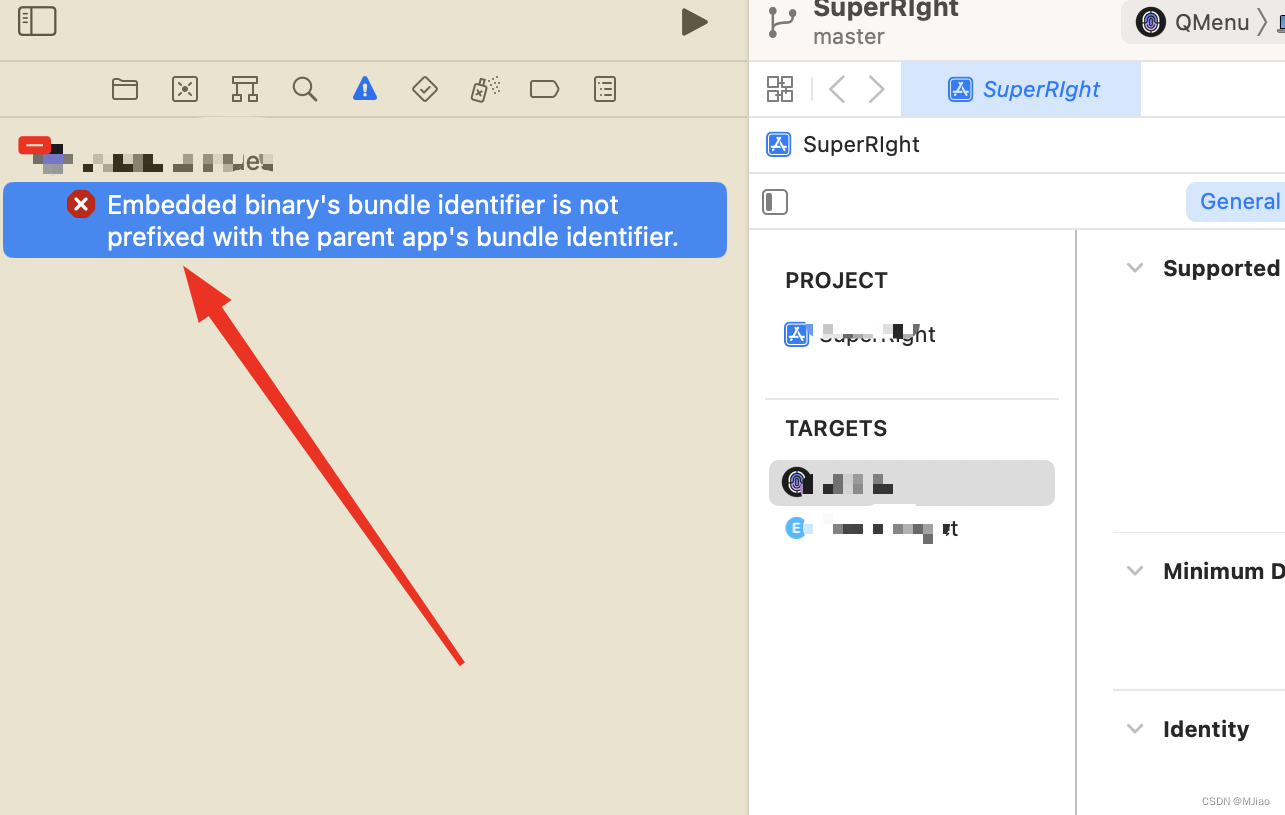The height and width of the screenshot is (815, 1285).
Task: Open the Test navigator diamond icon
Action: pyautogui.click(x=424, y=89)
